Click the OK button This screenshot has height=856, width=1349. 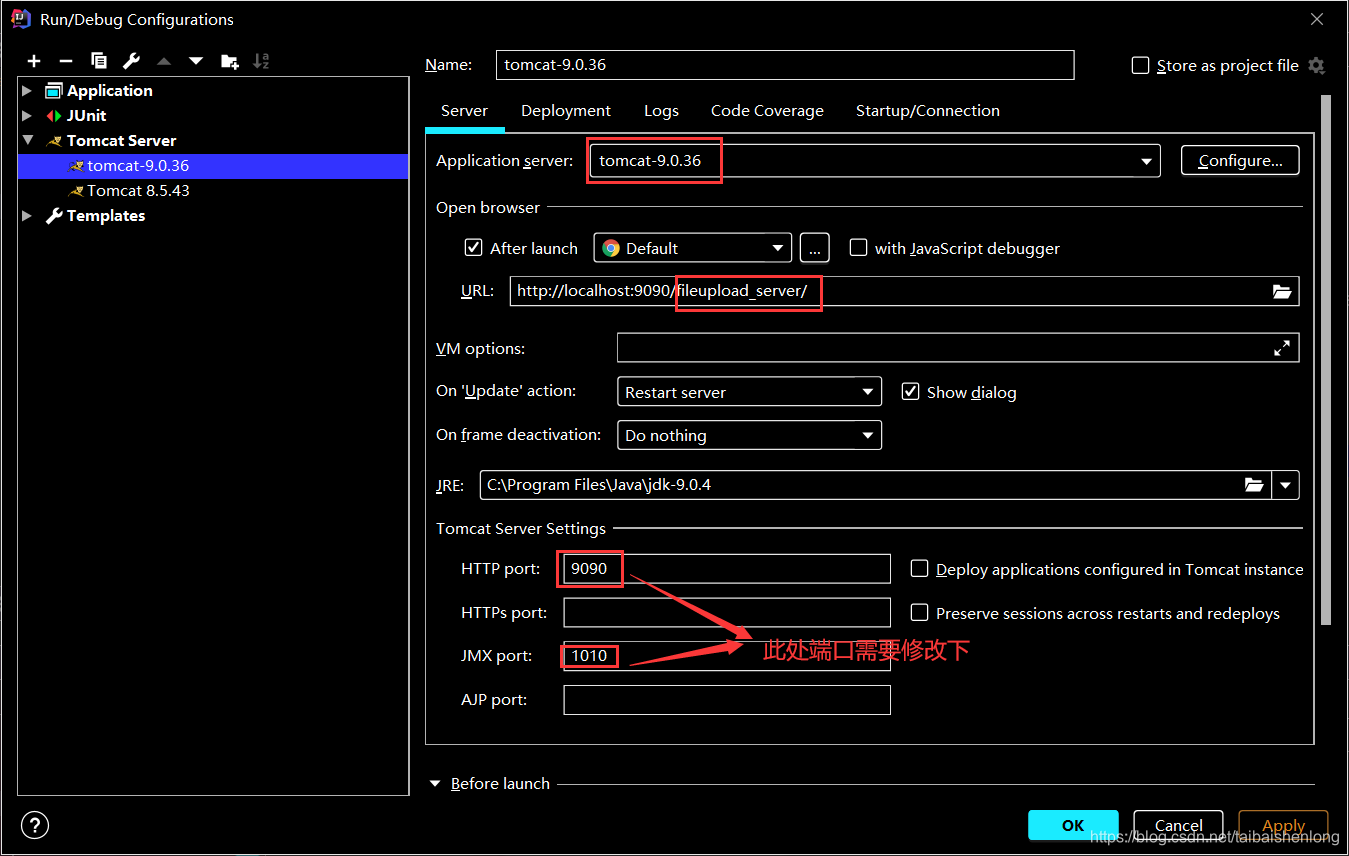(x=1073, y=825)
